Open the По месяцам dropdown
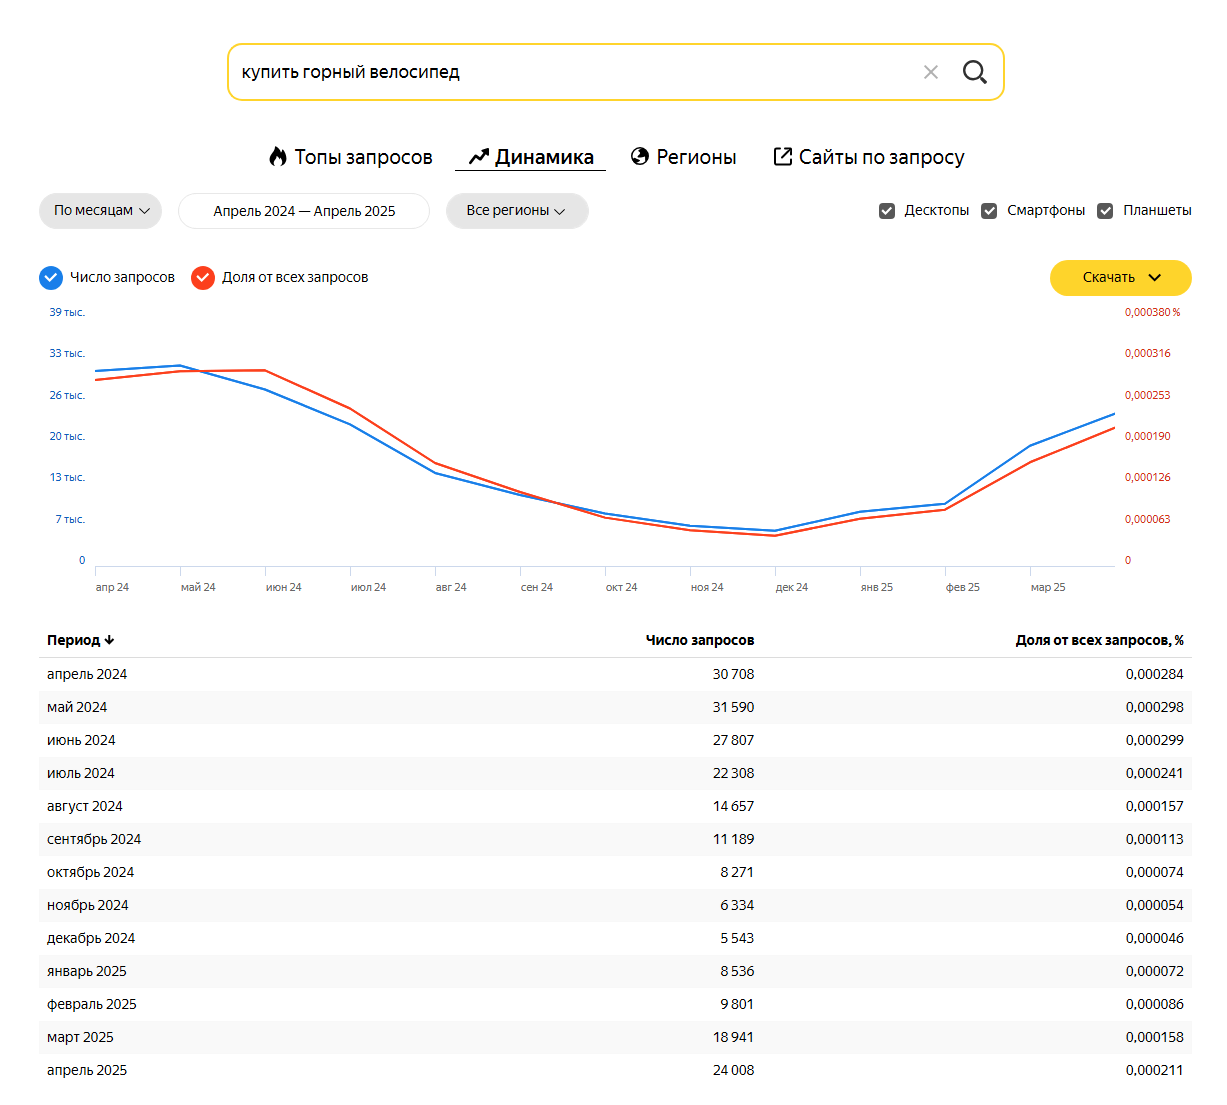Screen dimensions: 1227x1105 (100, 211)
